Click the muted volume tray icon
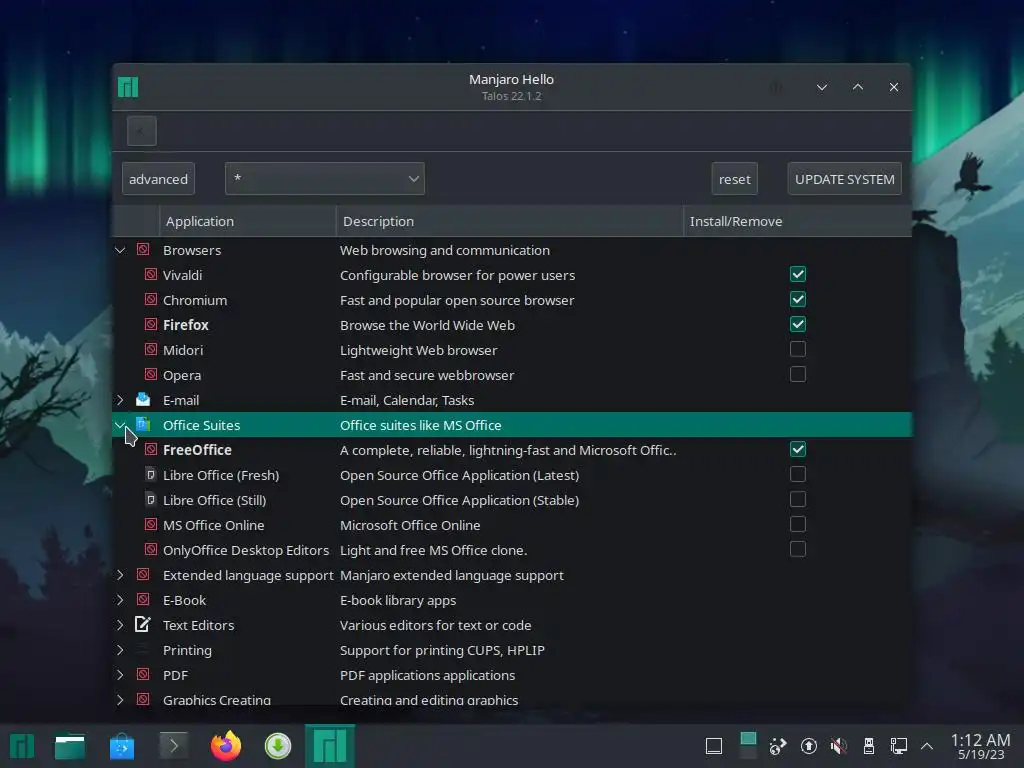This screenshot has width=1024, height=768. tap(839, 746)
